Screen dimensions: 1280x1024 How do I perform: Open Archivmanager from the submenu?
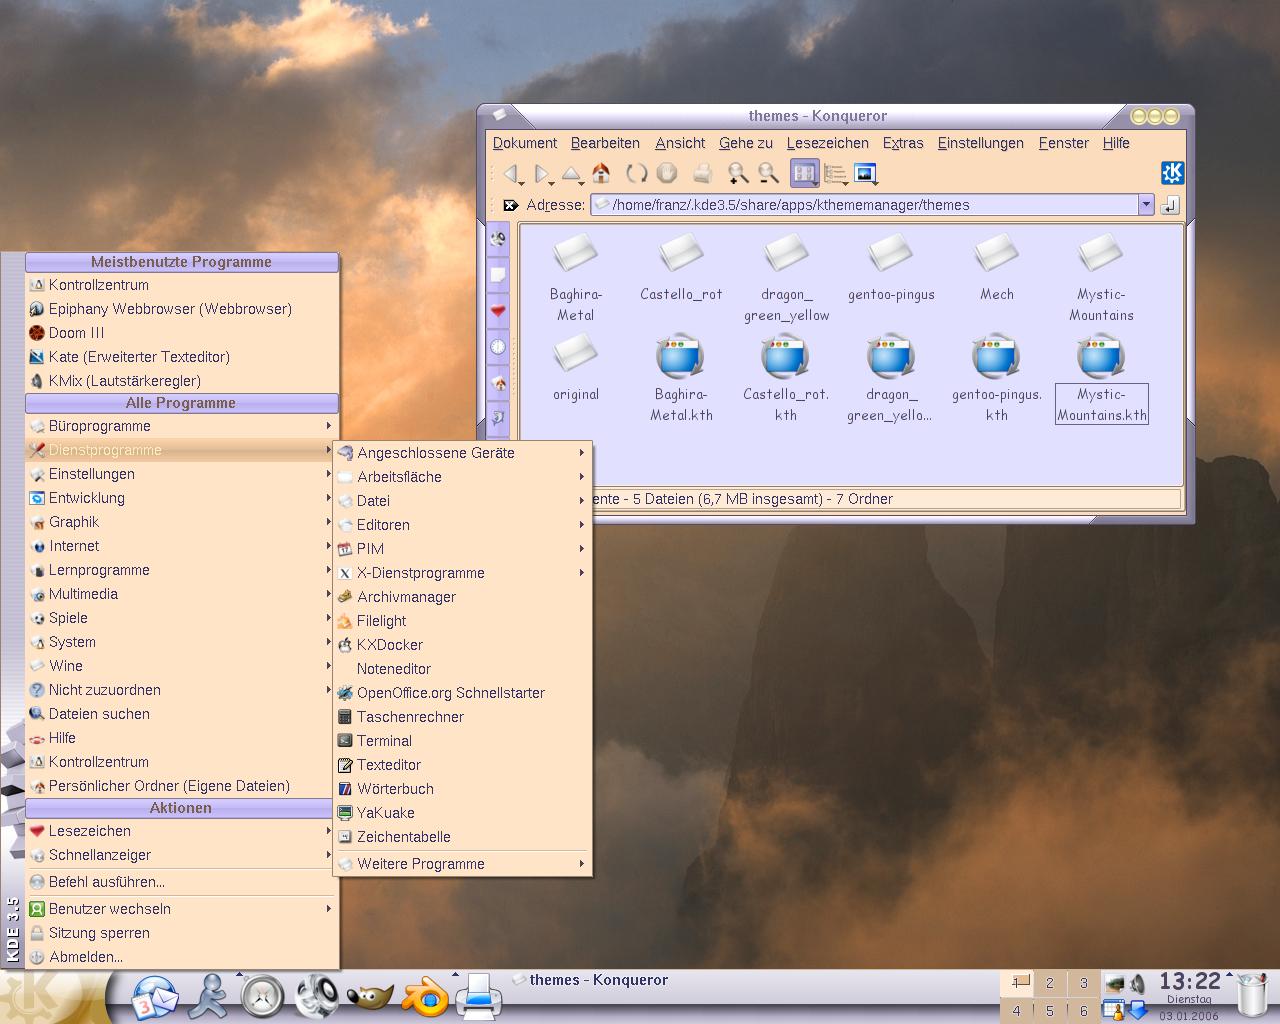pyautogui.click(x=462, y=597)
